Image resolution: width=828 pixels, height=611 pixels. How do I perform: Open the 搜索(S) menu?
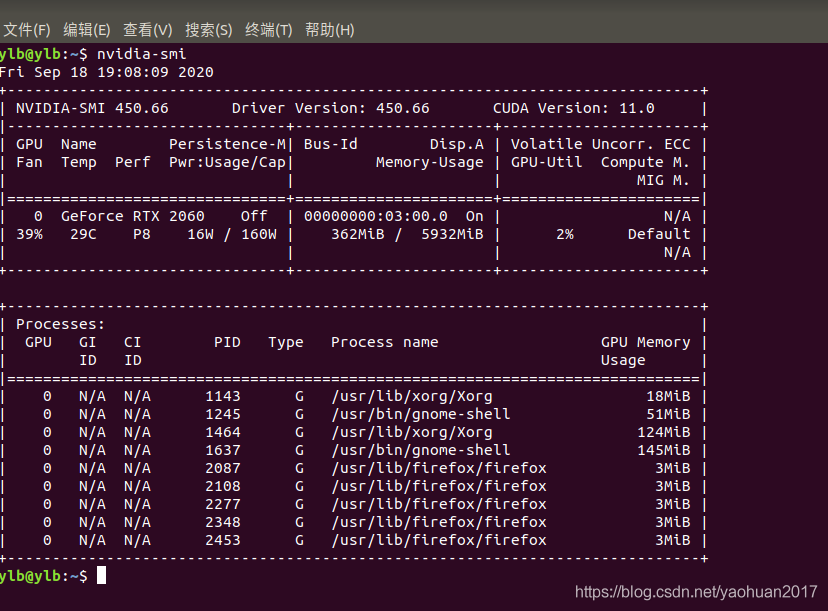208,30
